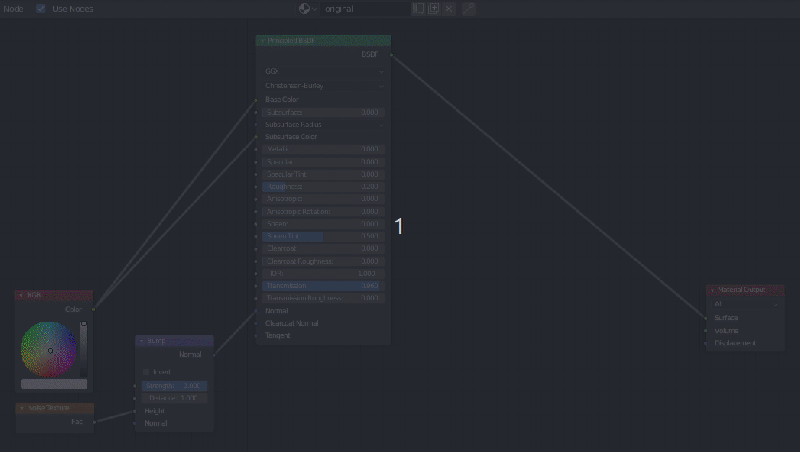Click the Displacement label on Material Output
The height and width of the screenshot is (452, 800).
click(x=735, y=343)
